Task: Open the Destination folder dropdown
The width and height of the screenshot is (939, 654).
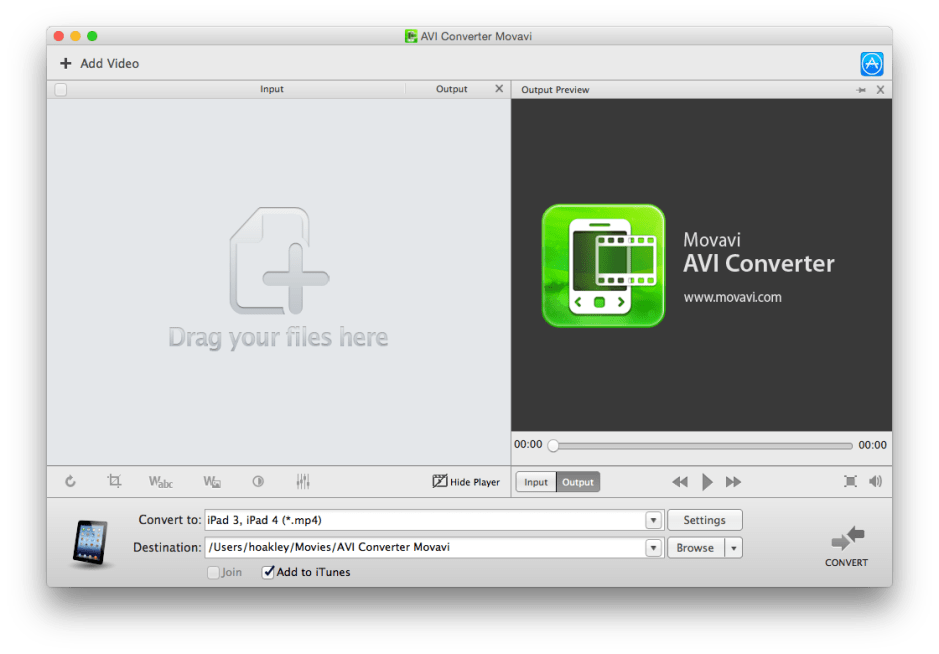Action: tap(653, 547)
